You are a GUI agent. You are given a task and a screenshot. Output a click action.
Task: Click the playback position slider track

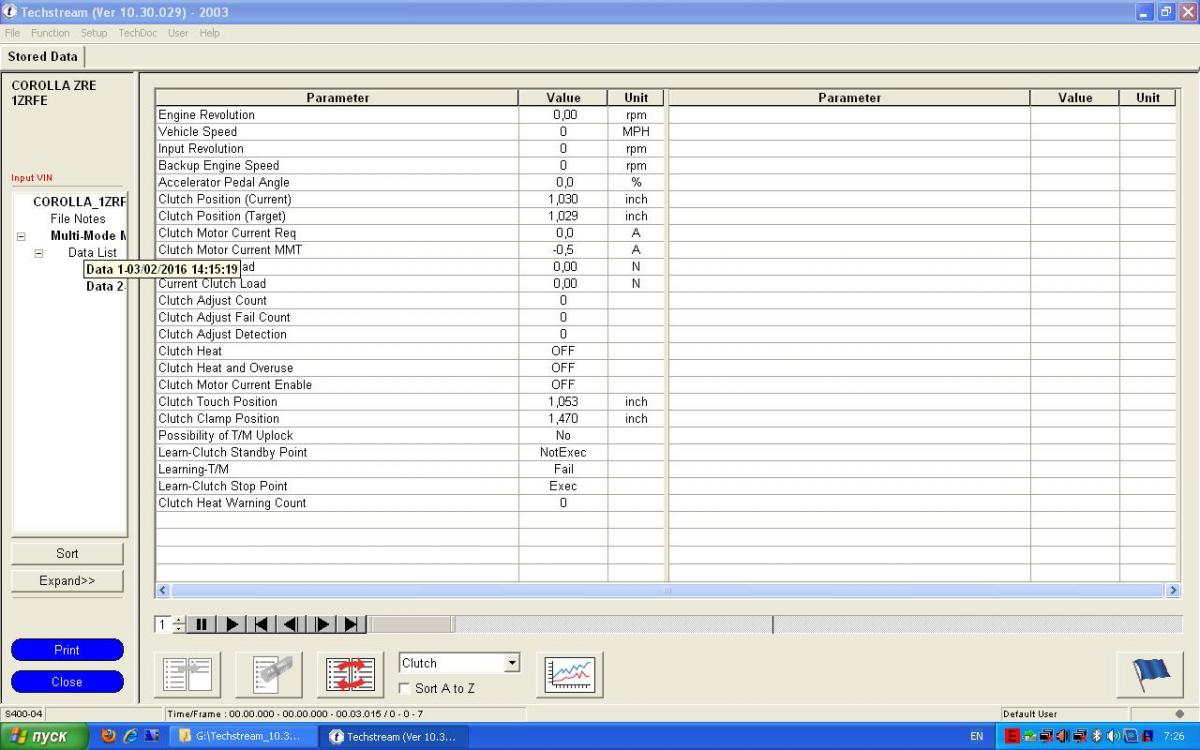coord(775,625)
